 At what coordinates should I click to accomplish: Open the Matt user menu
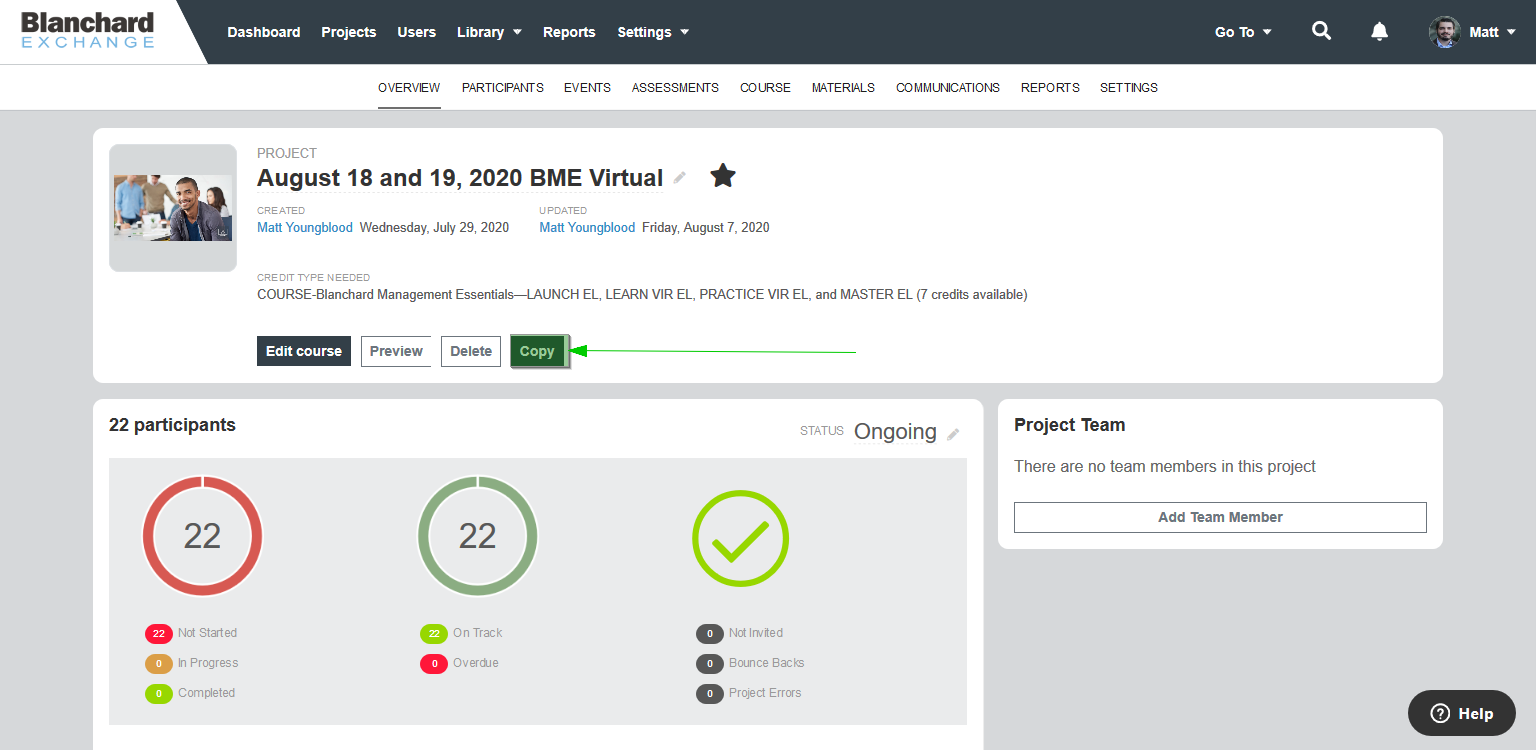pyautogui.click(x=1491, y=32)
